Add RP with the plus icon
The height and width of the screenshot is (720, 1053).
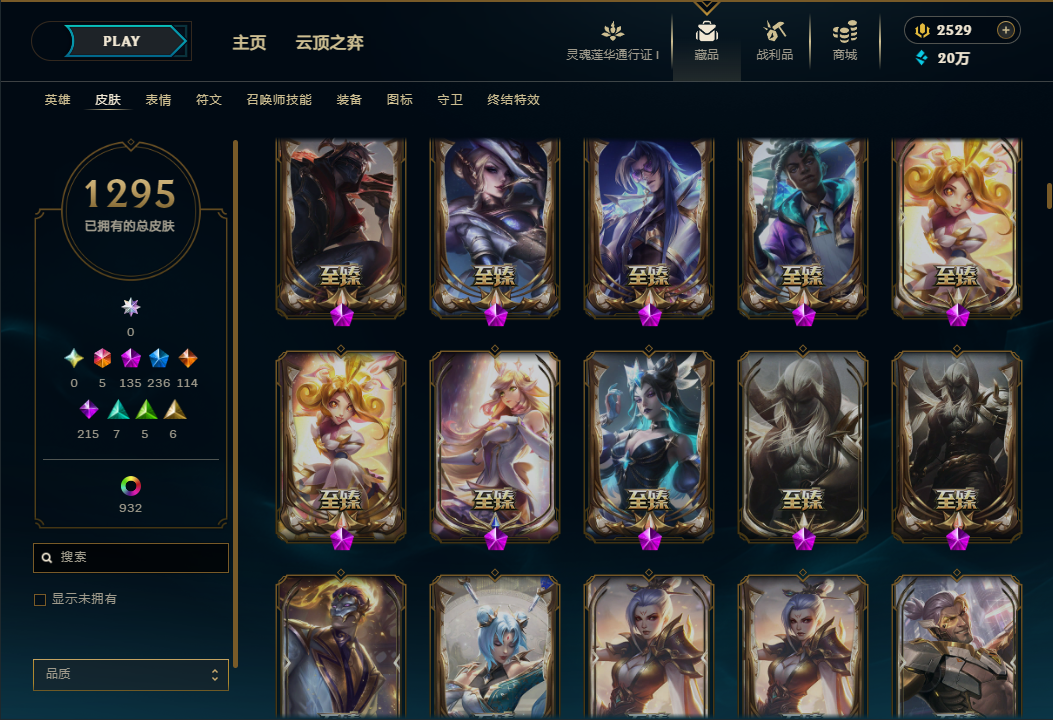1005,30
